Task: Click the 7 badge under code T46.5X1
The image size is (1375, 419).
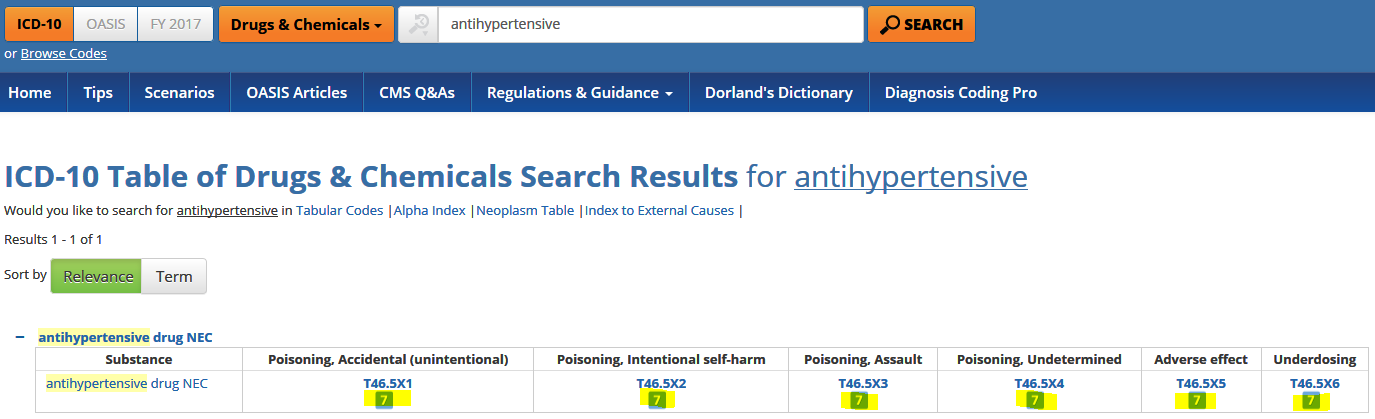Action: pyautogui.click(x=383, y=401)
